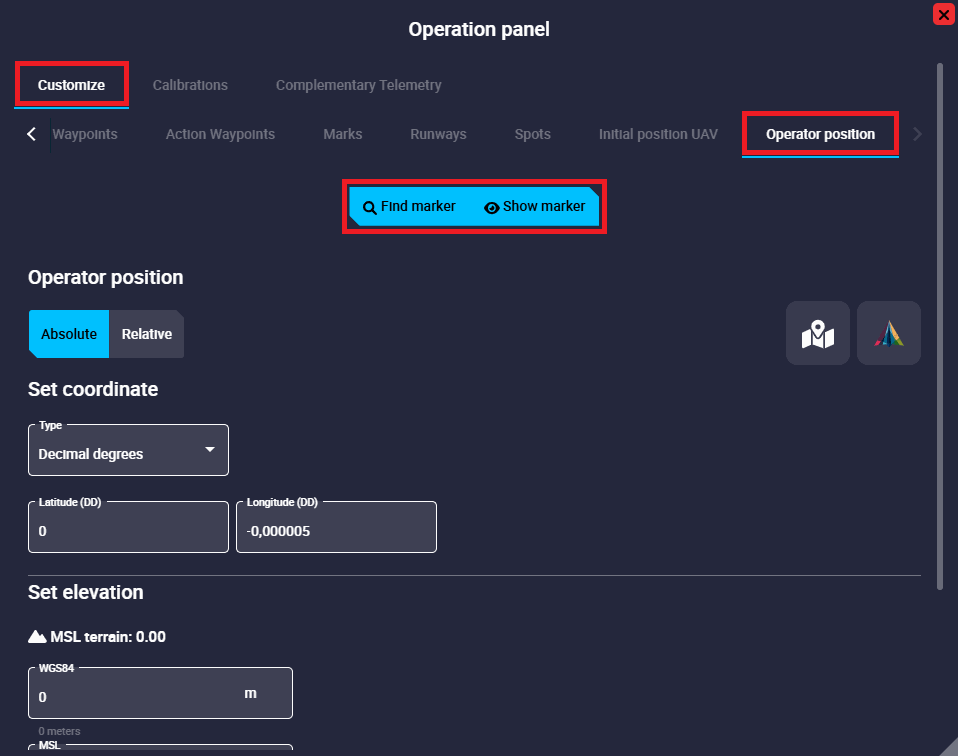Close the Operation panel with red X
Image resolution: width=958 pixels, height=756 pixels.
point(942,14)
